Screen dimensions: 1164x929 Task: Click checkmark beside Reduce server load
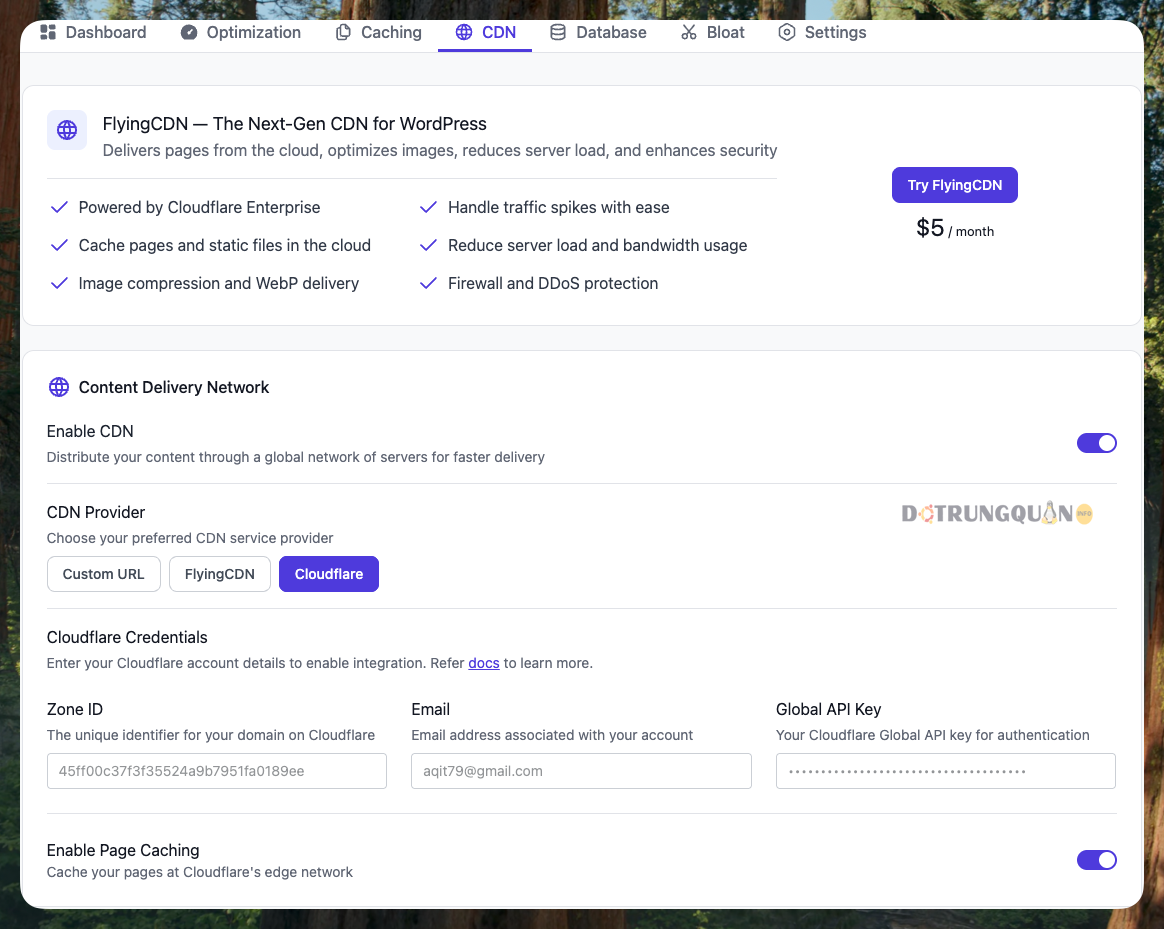[x=428, y=245]
